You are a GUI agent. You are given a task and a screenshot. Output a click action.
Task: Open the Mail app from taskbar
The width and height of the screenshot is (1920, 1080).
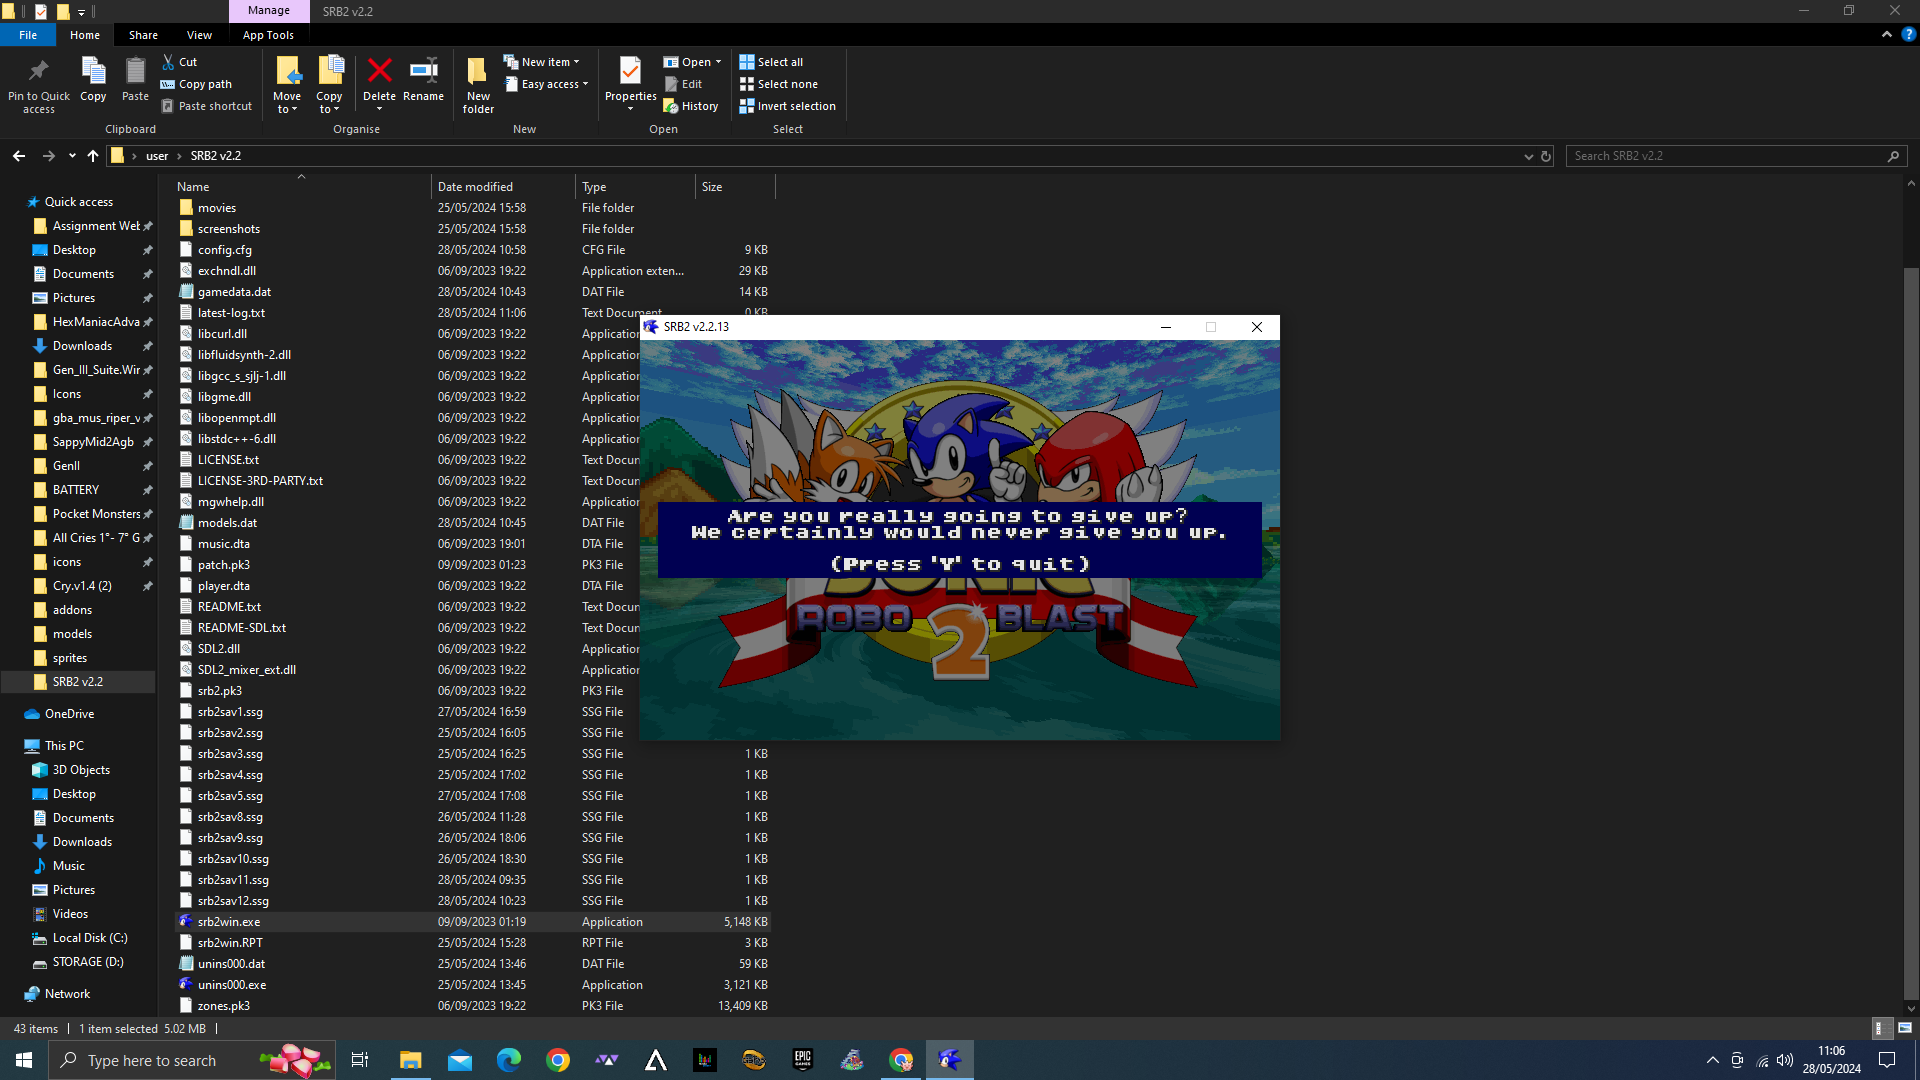pos(460,1060)
